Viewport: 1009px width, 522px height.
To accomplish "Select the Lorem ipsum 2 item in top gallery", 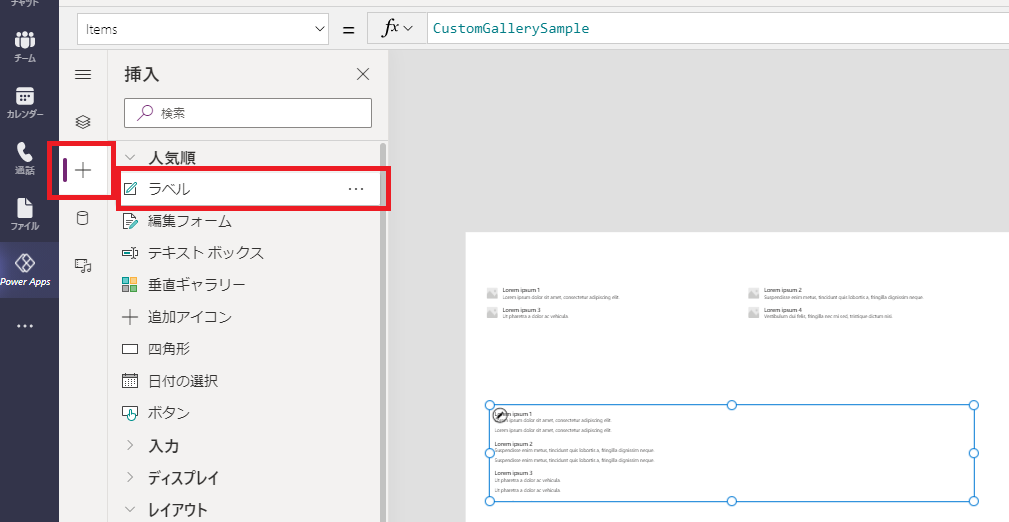I will click(837, 294).
